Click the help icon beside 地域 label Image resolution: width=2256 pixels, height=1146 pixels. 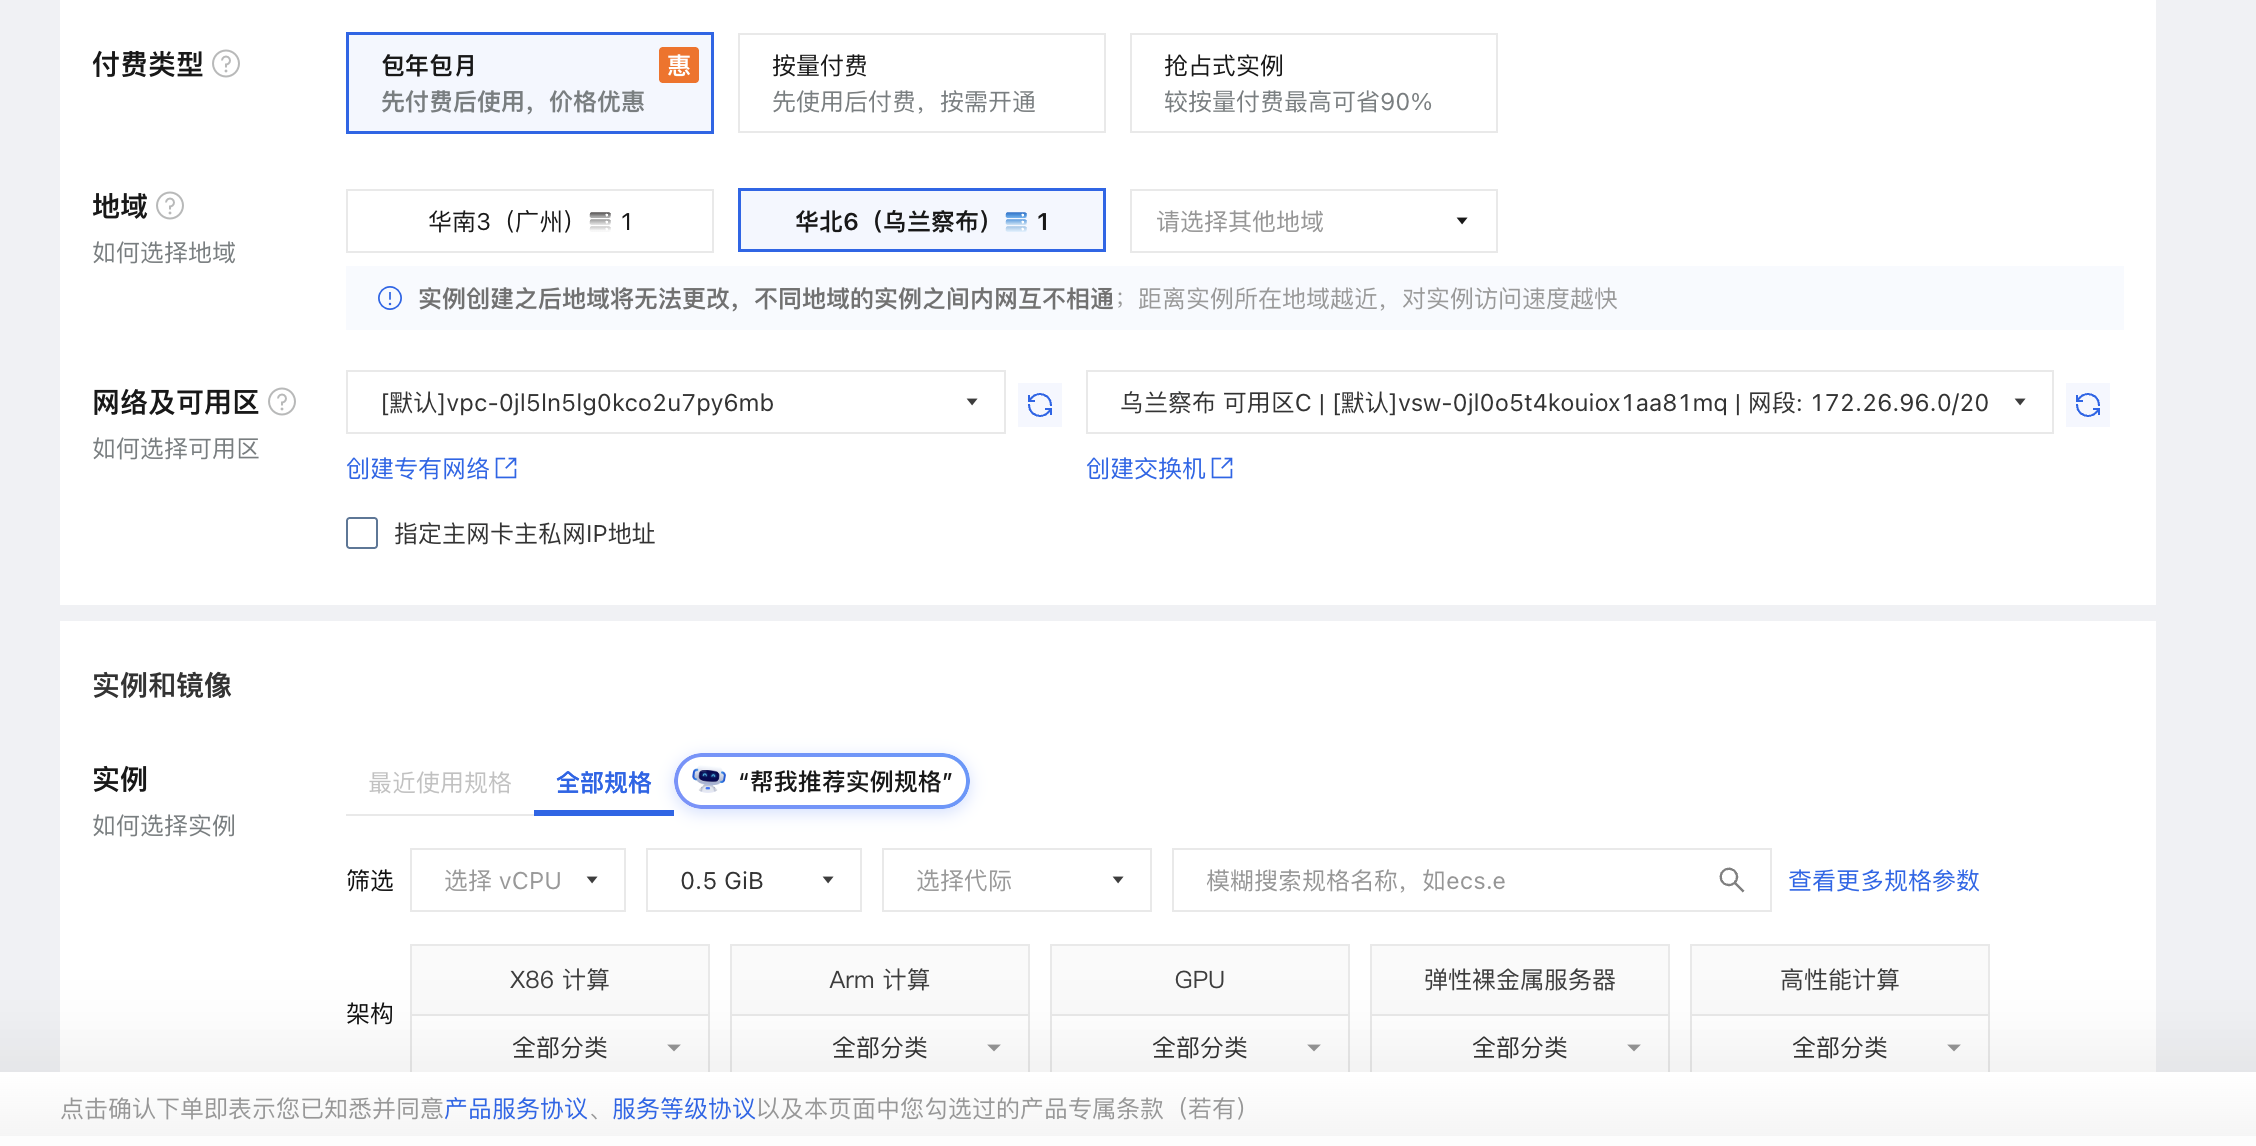[x=171, y=206]
